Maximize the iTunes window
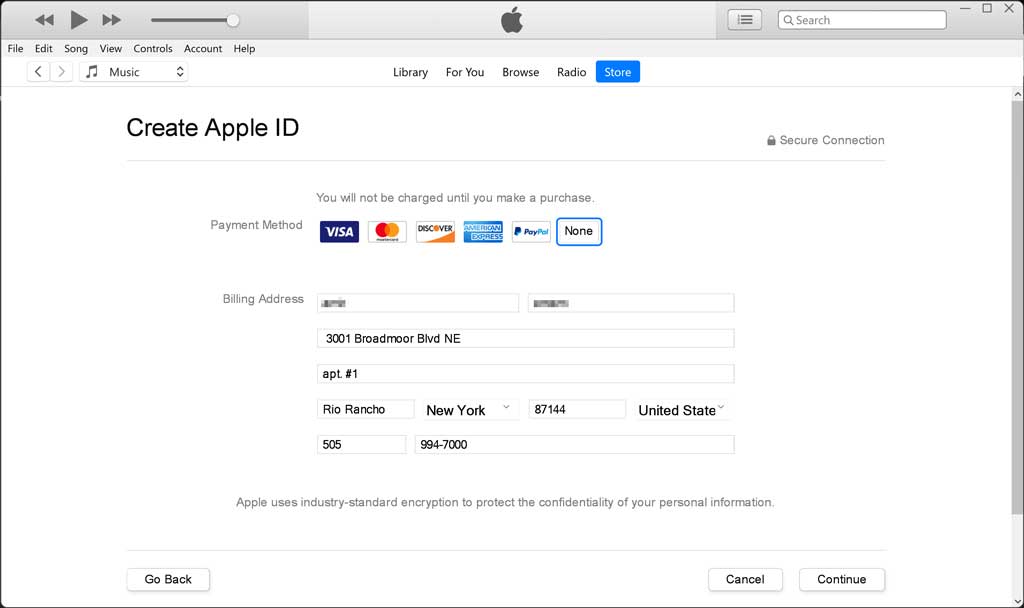The image size is (1024, 608). (987, 8)
